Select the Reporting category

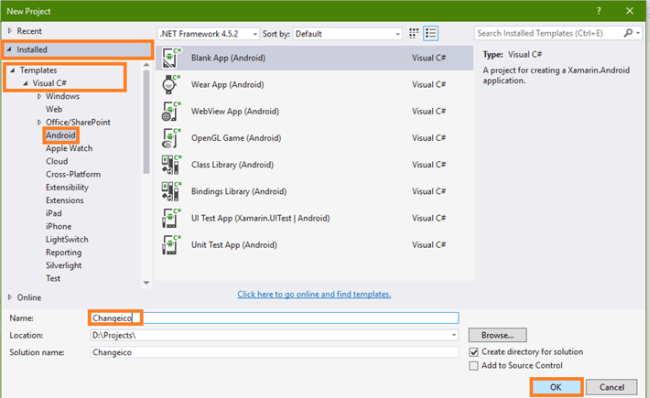(63, 252)
